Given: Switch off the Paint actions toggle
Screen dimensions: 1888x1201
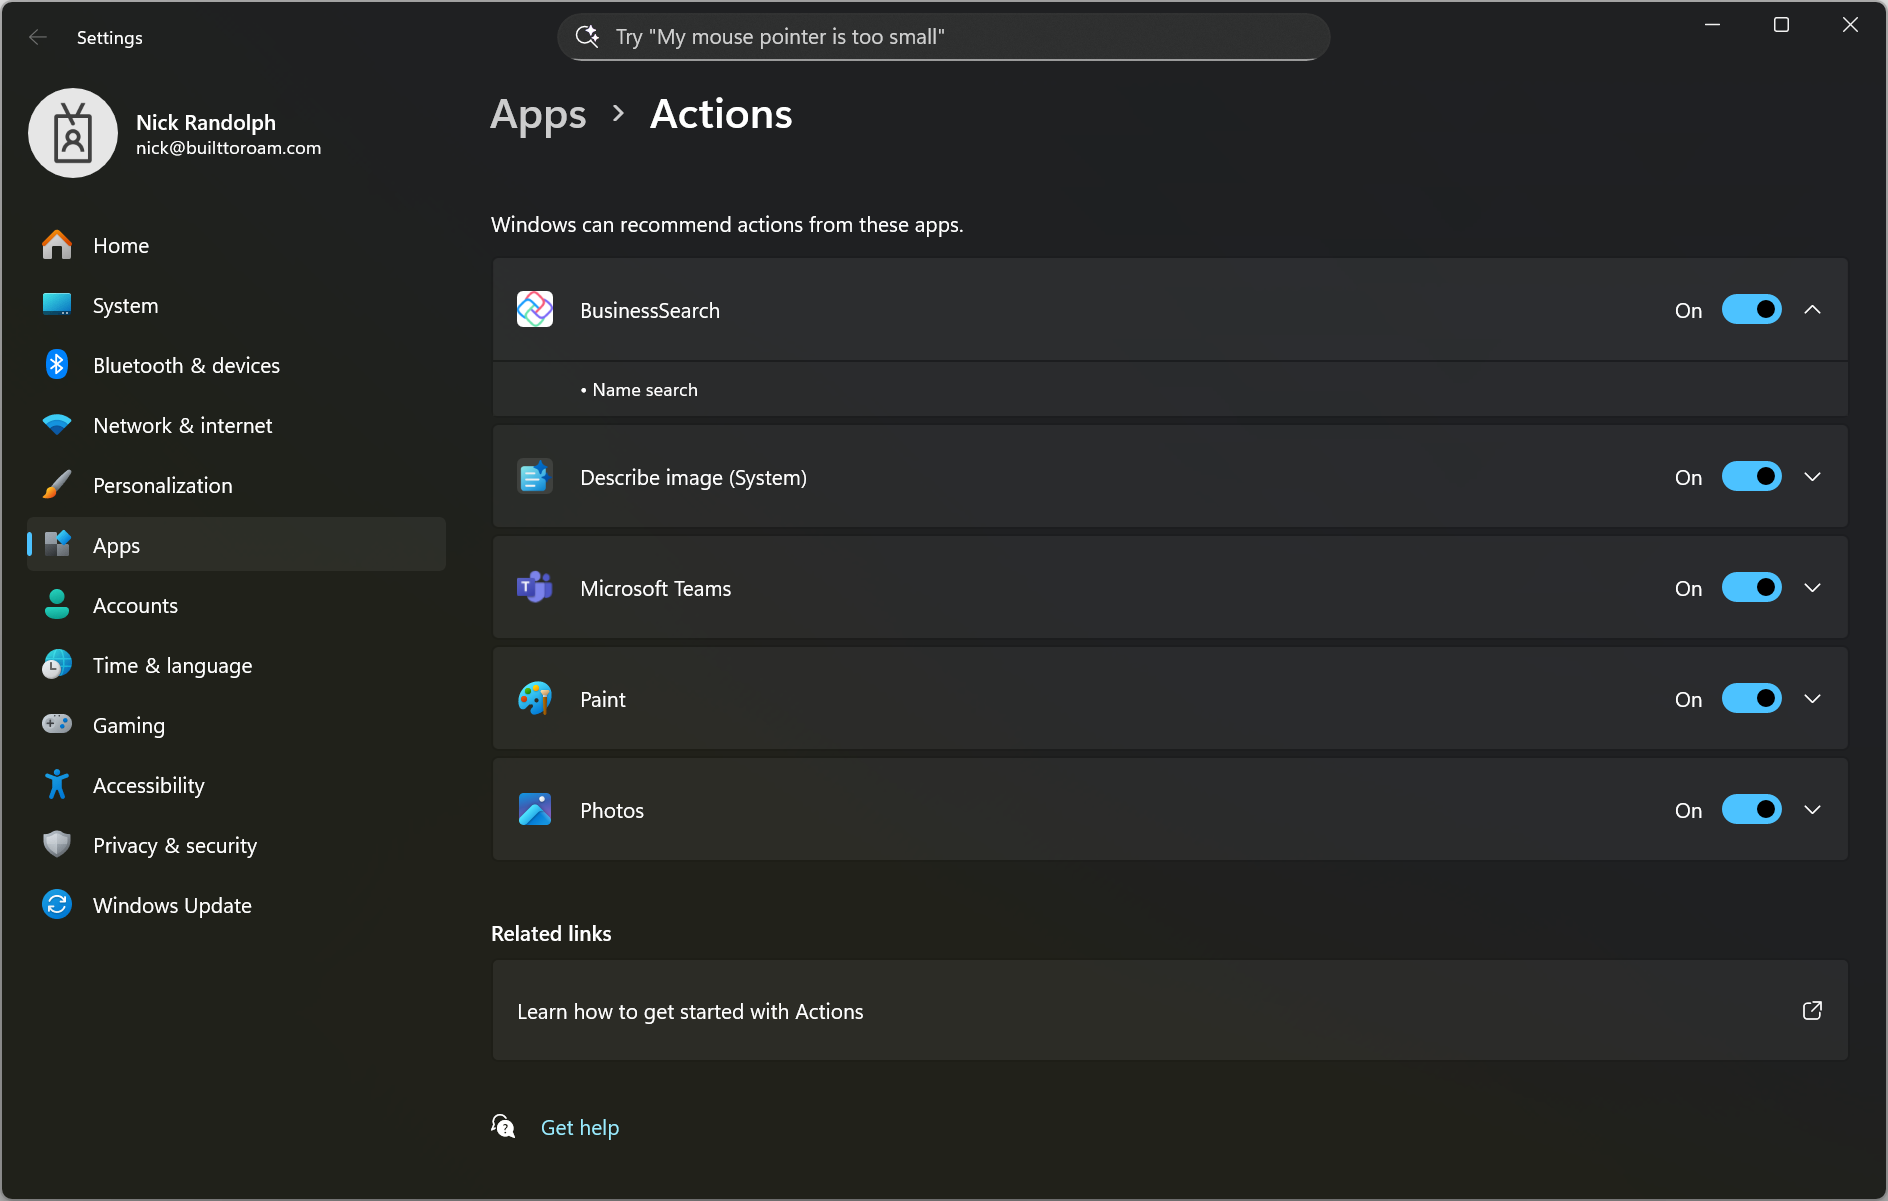Looking at the screenshot, I should coord(1751,699).
